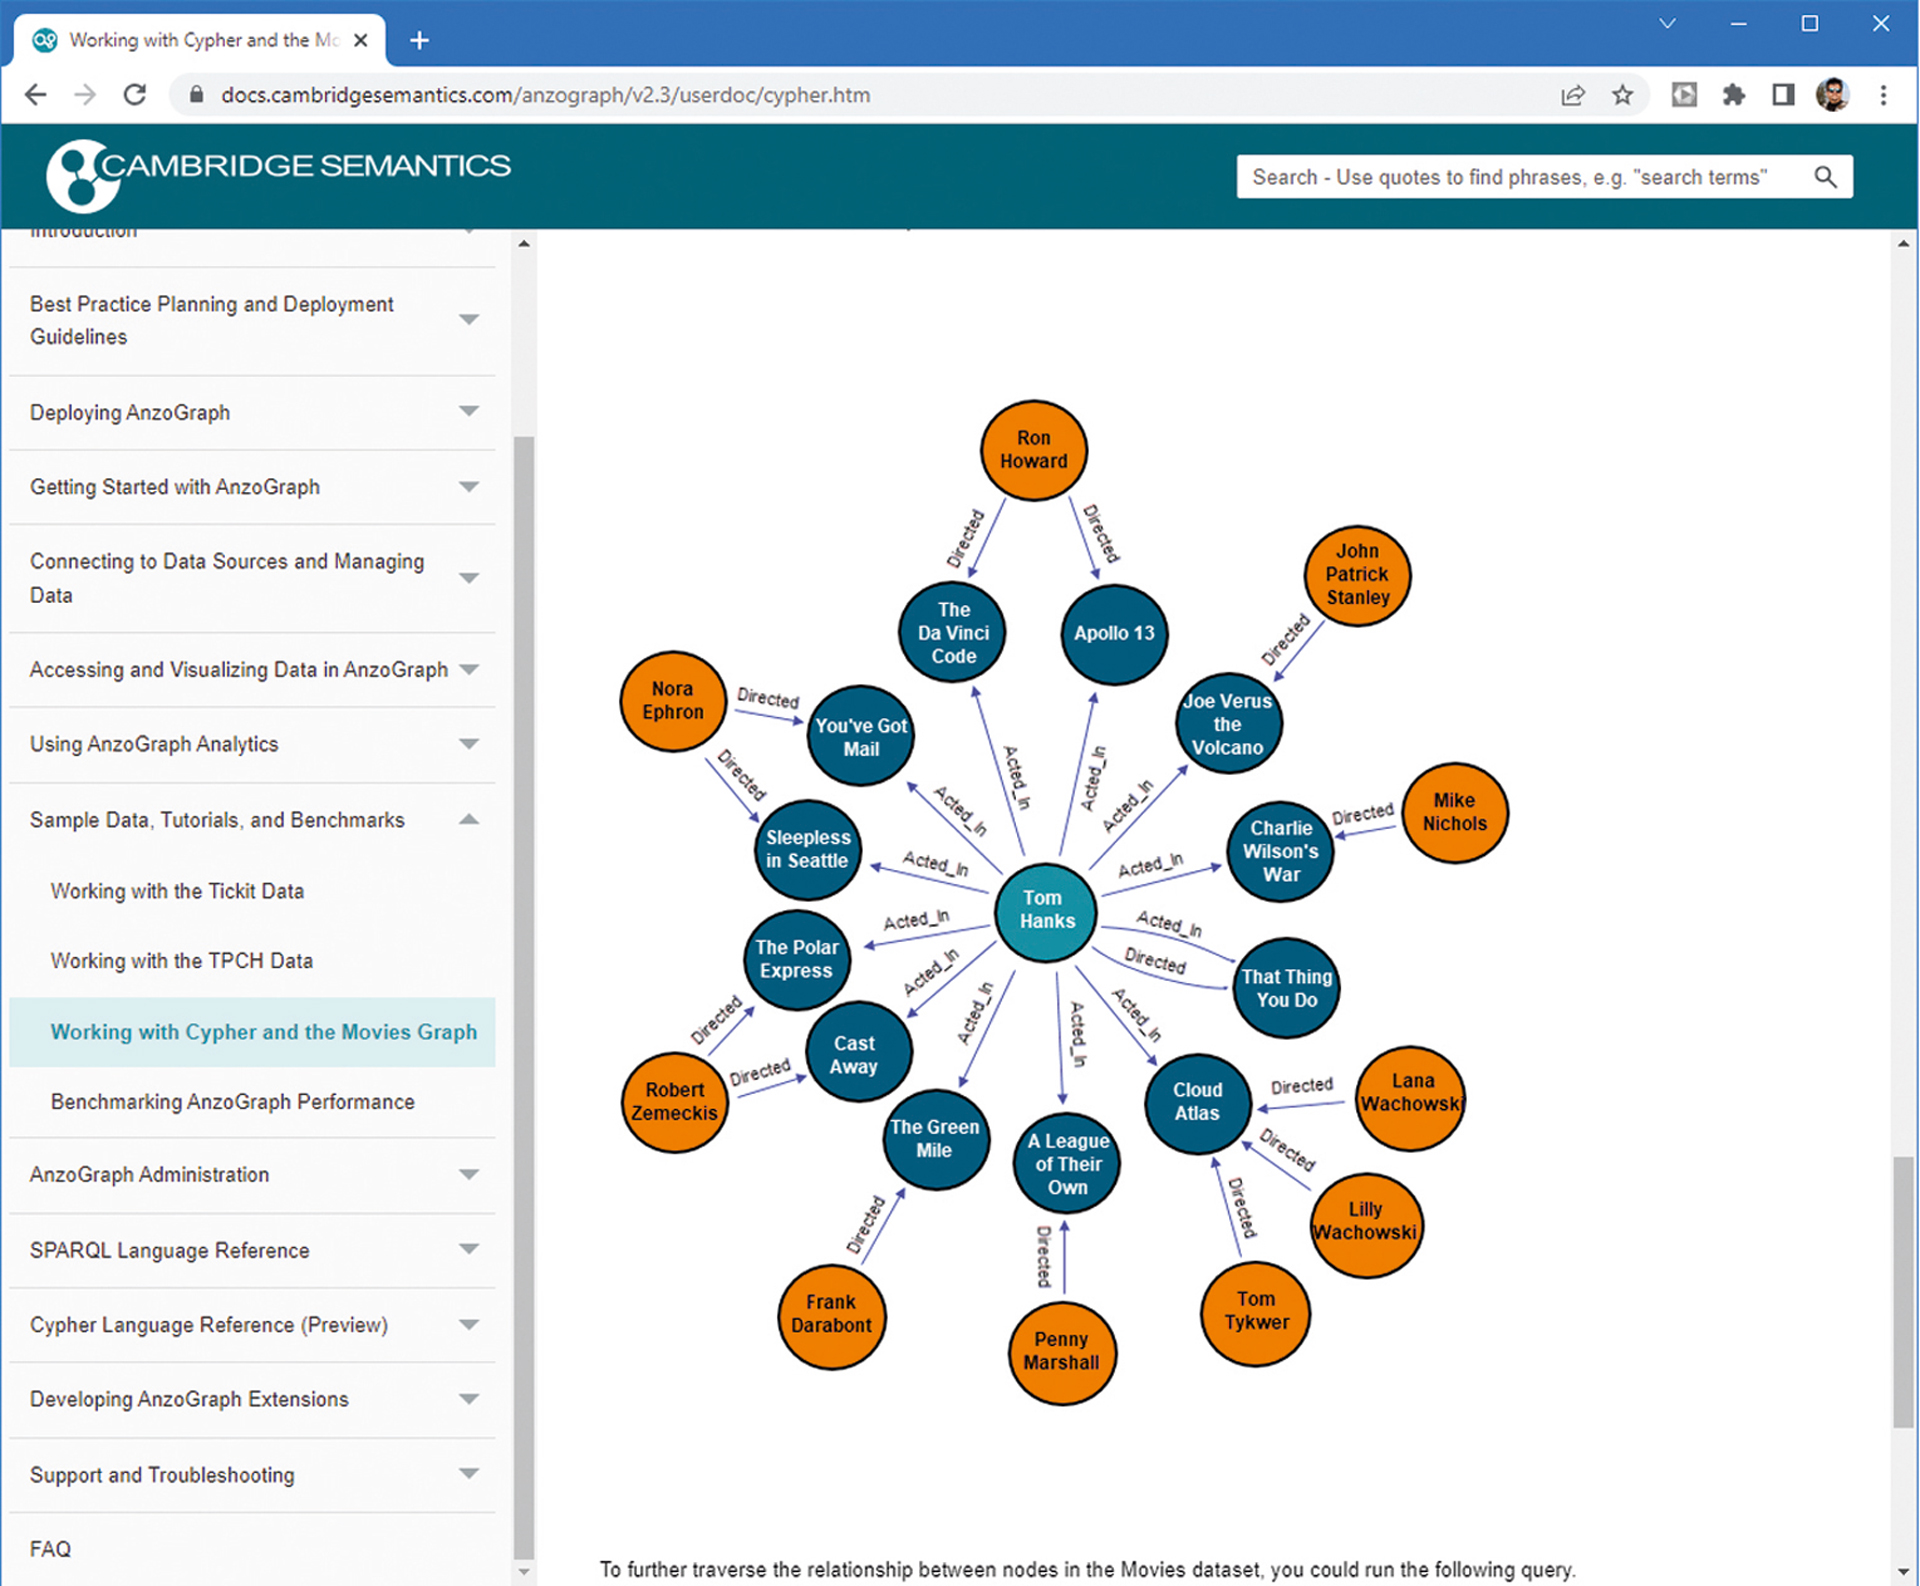Collapse Sample Data, Tutorials, and Benchmarks
The height and width of the screenshot is (1586, 1920).
(468, 820)
